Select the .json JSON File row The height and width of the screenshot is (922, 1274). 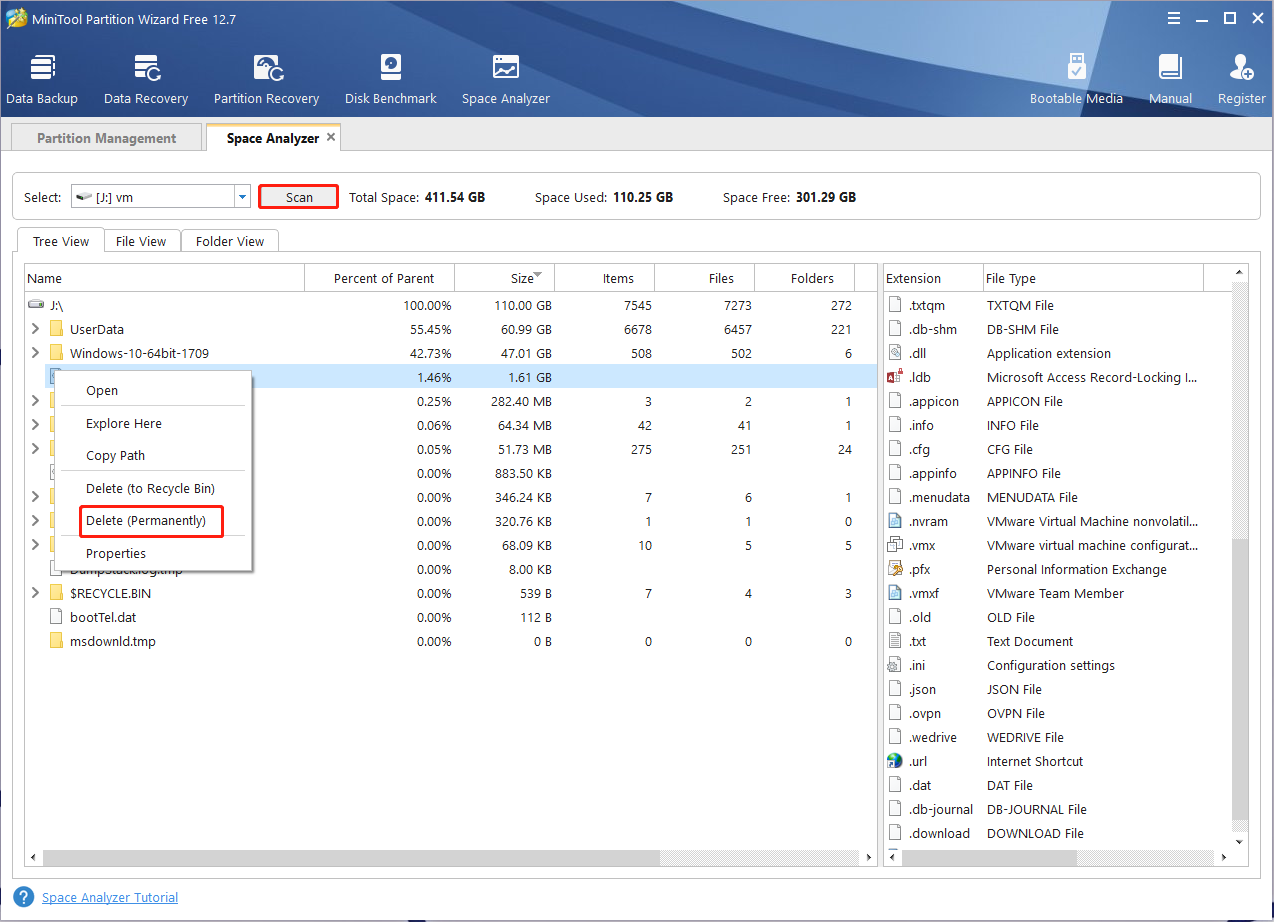pos(1058,689)
